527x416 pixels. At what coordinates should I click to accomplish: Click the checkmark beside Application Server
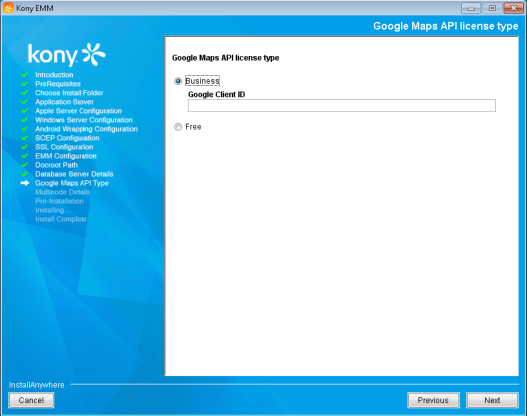point(25,102)
